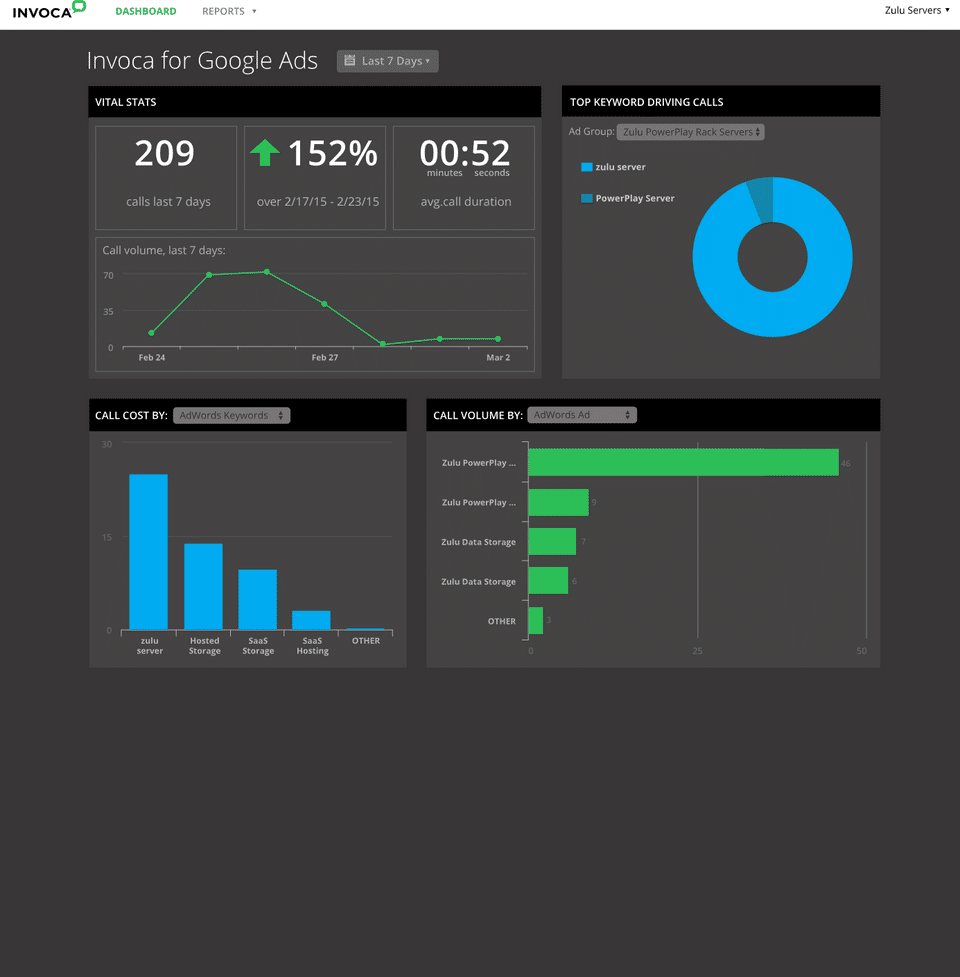The width and height of the screenshot is (960, 977).
Task: Click the calendar icon in date range button
Action: pyautogui.click(x=350, y=60)
